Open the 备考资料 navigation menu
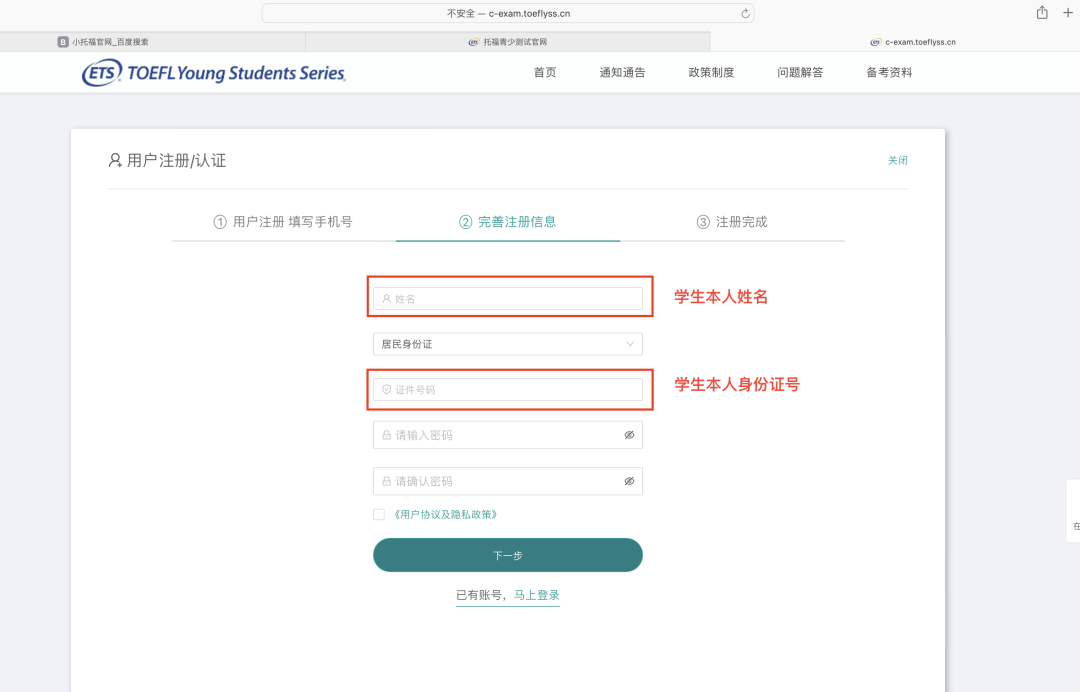Screen dimensions: 1080x692 [x=889, y=72]
